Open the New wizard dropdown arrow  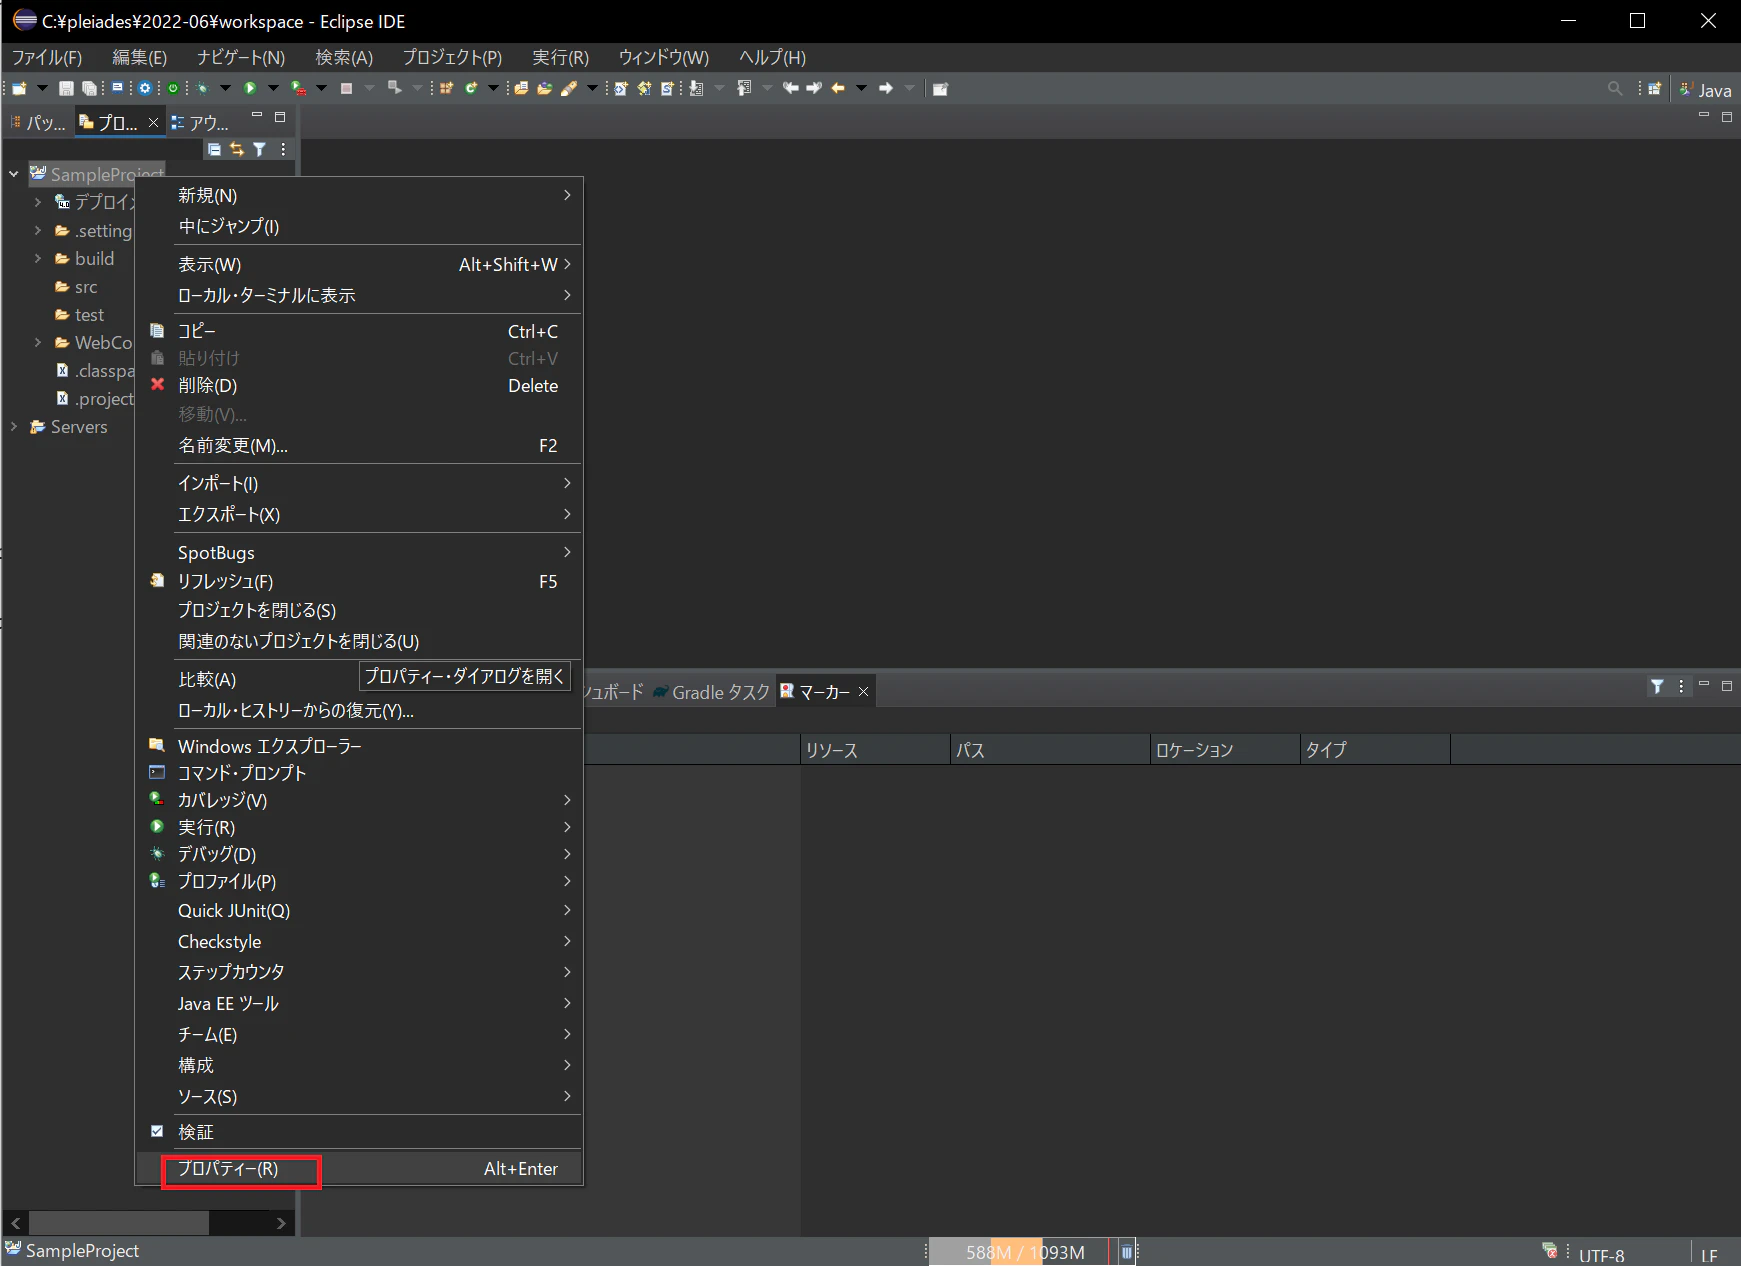pyautogui.click(x=42, y=88)
